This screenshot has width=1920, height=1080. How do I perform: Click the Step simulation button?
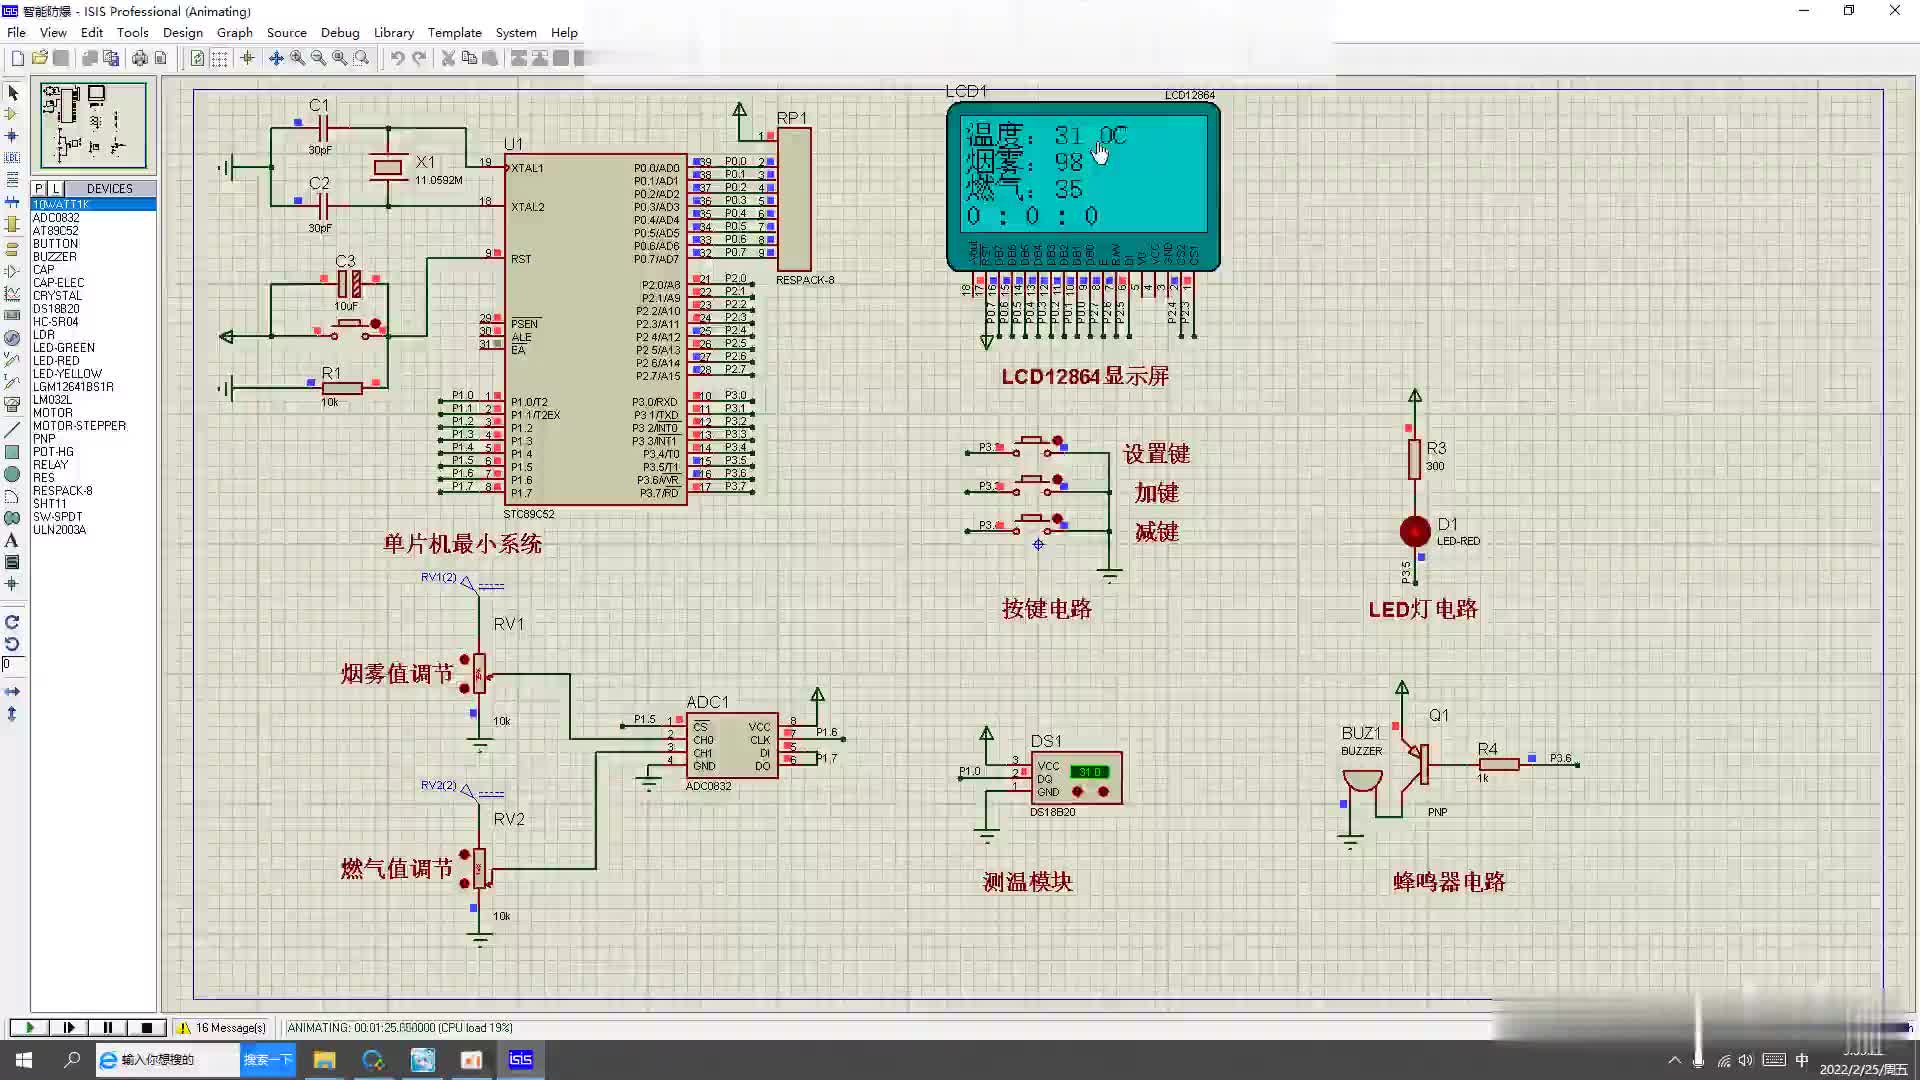[69, 1027]
